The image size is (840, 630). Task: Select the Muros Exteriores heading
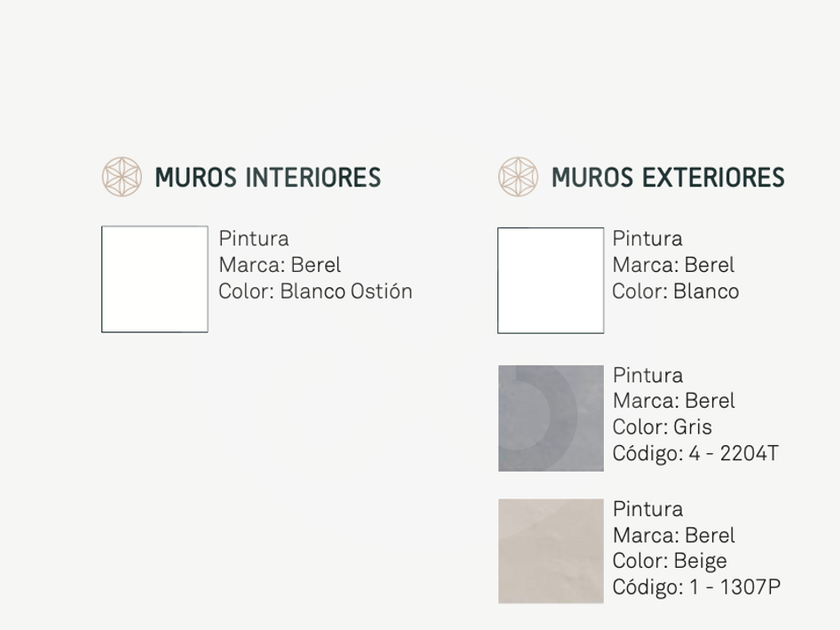[668, 178]
